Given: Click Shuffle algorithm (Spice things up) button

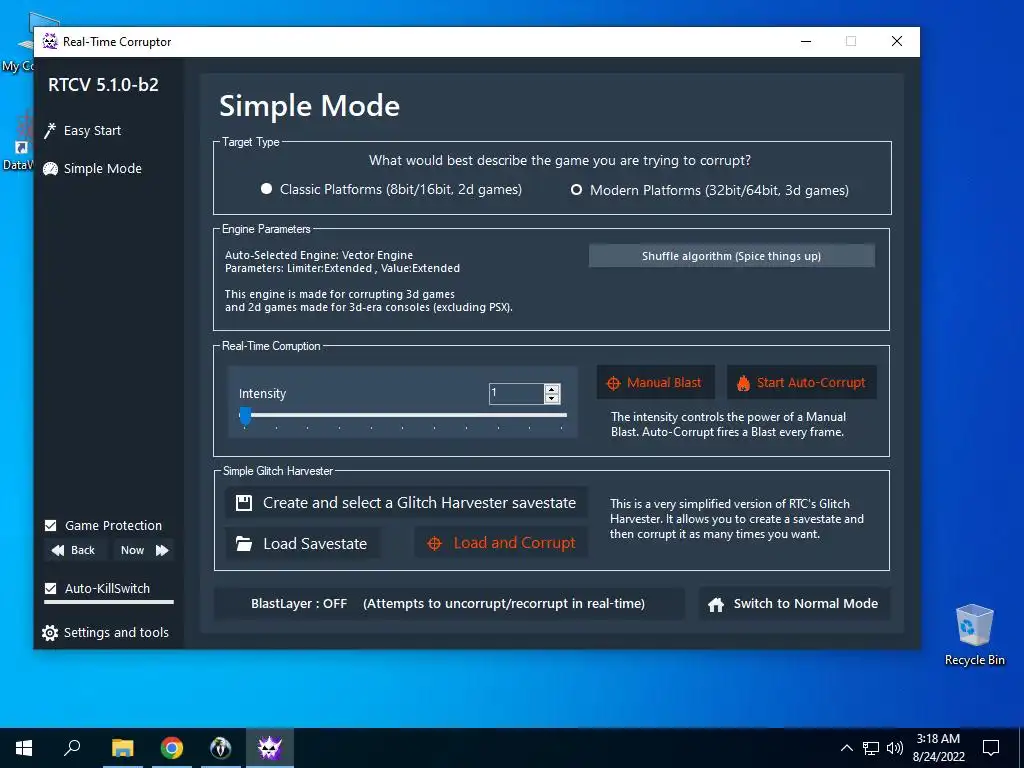Looking at the screenshot, I should (x=731, y=256).
